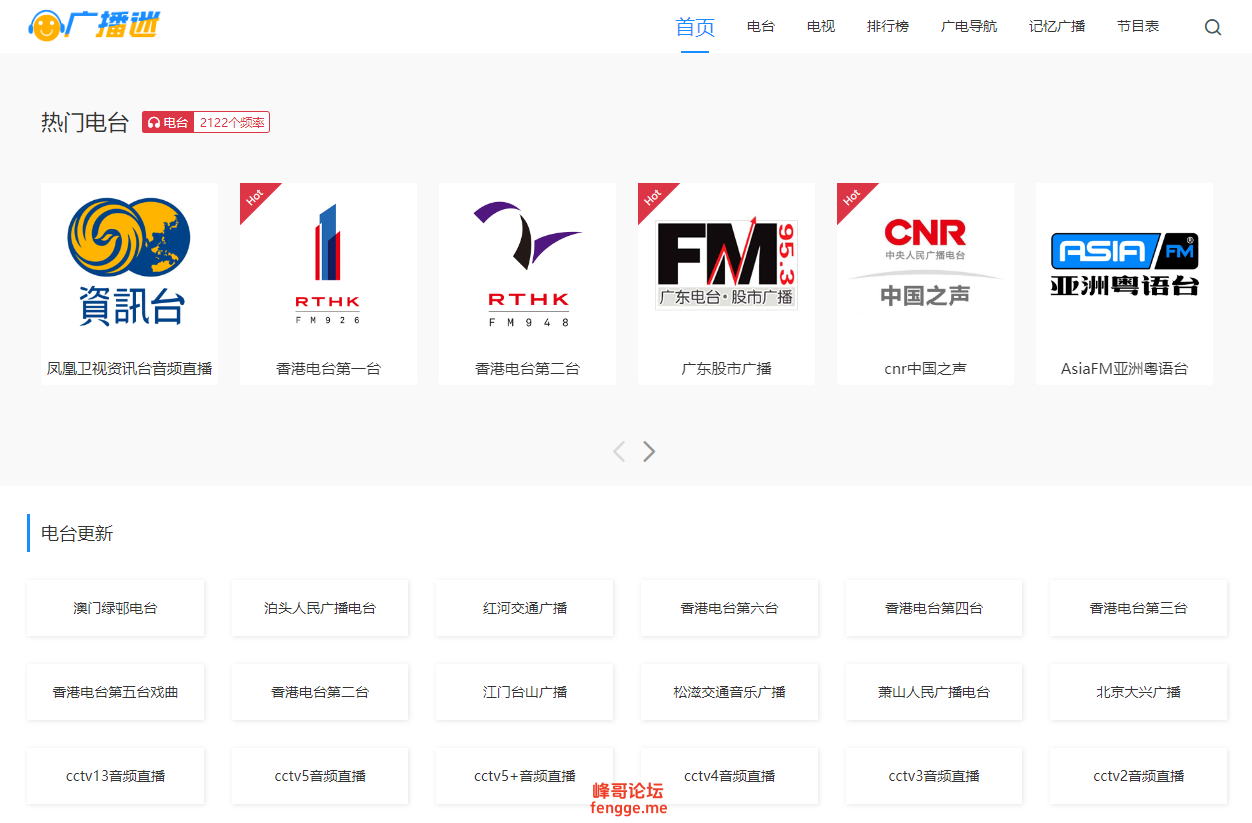Open cctv4音频直播 button

729,776
